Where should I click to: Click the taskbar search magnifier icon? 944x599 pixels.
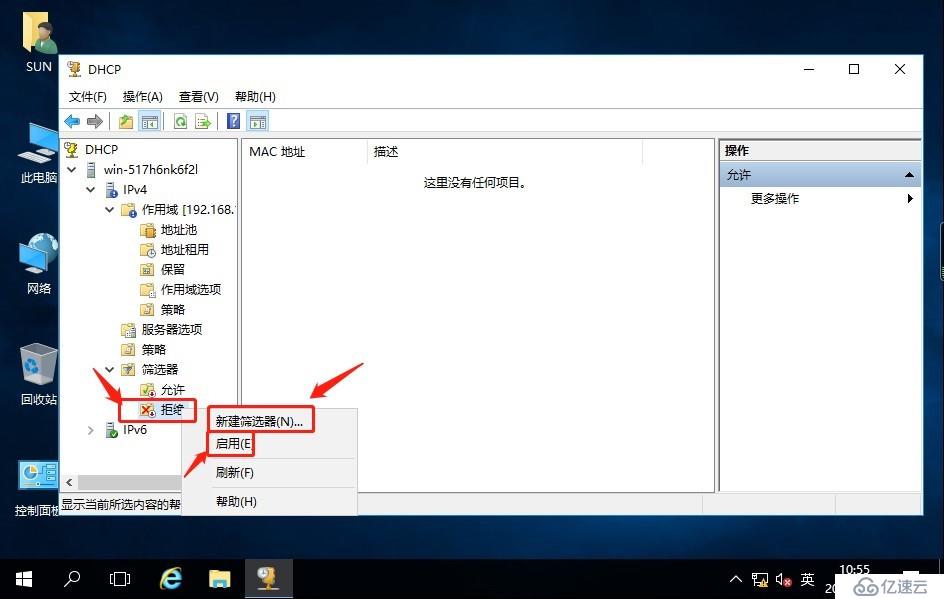pyautogui.click(x=72, y=579)
